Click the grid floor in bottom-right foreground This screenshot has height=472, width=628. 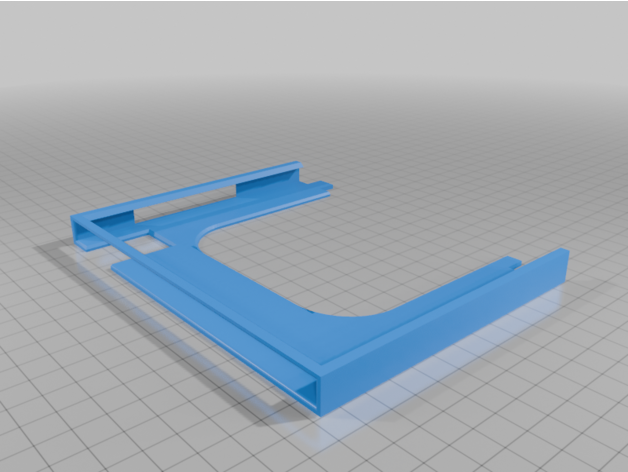(540, 420)
